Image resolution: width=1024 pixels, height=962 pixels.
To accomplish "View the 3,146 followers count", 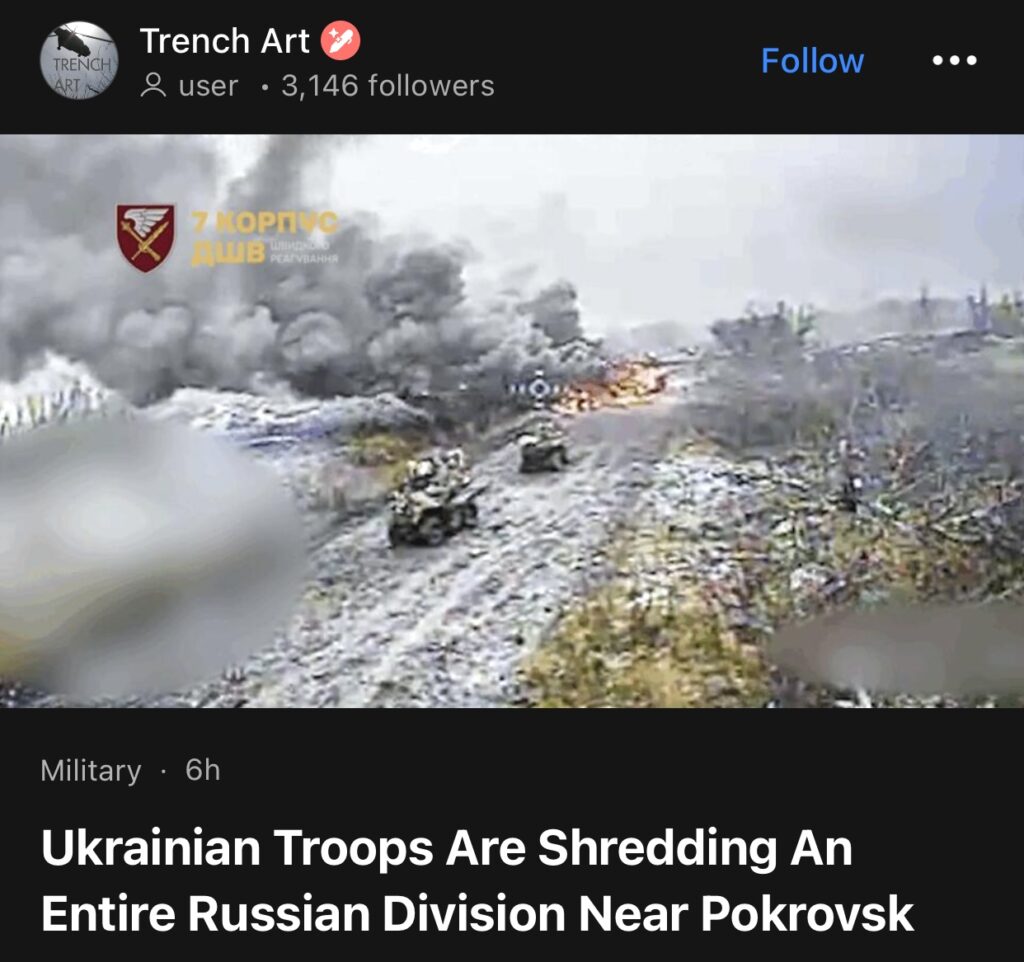I will [x=388, y=86].
